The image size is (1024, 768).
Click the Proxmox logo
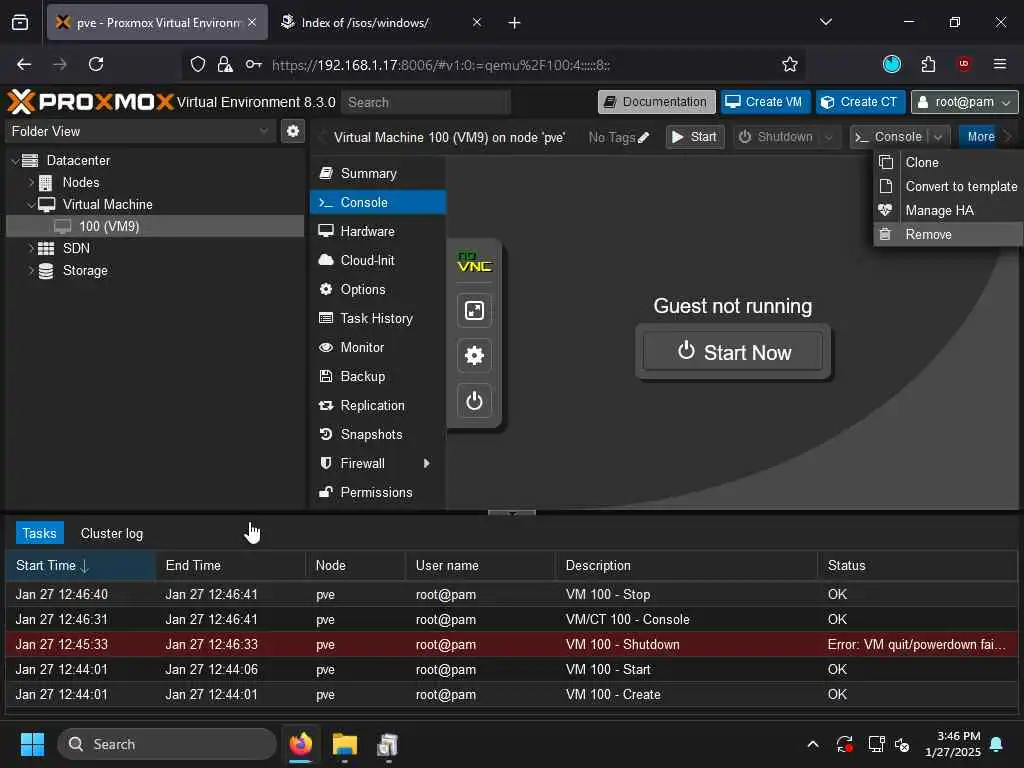pyautogui.click(x=90, y=102)
